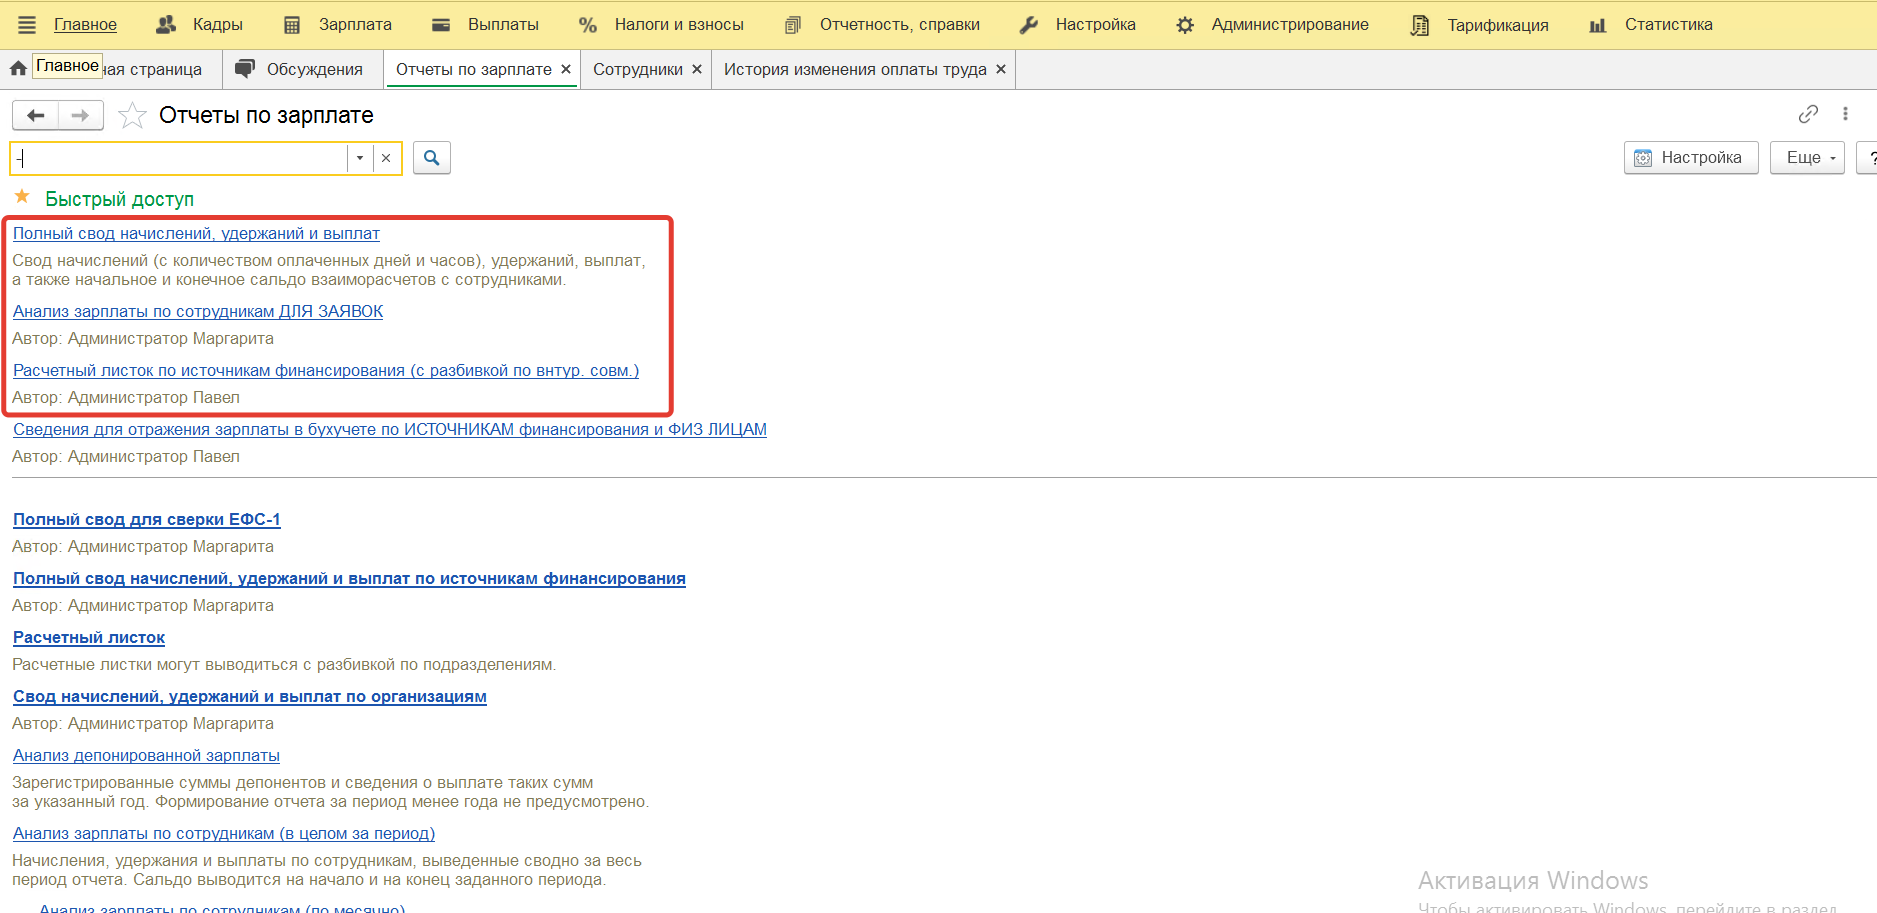The image size is (1877, 913).
Task: Open the Еще dropdown menu
Action: 1806,158
